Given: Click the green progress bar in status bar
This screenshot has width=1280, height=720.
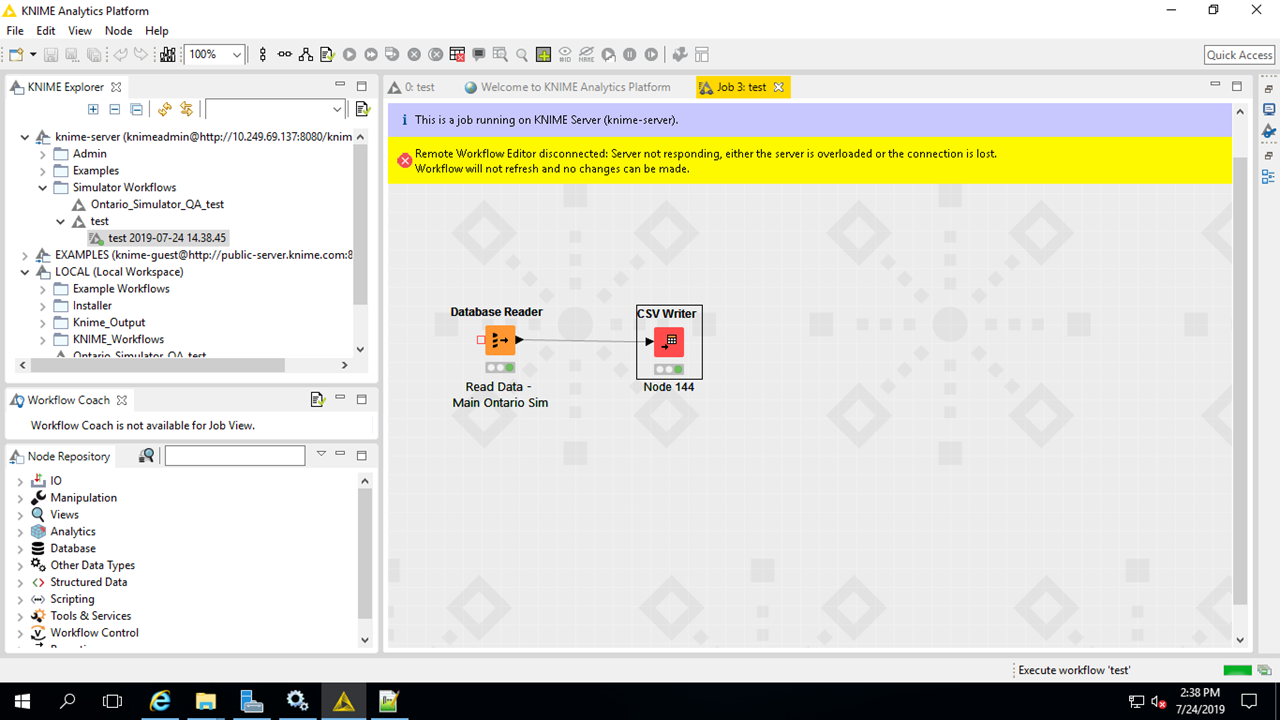Looking at the screenshot, I should pyautogui.click(x=1237, y=670).
